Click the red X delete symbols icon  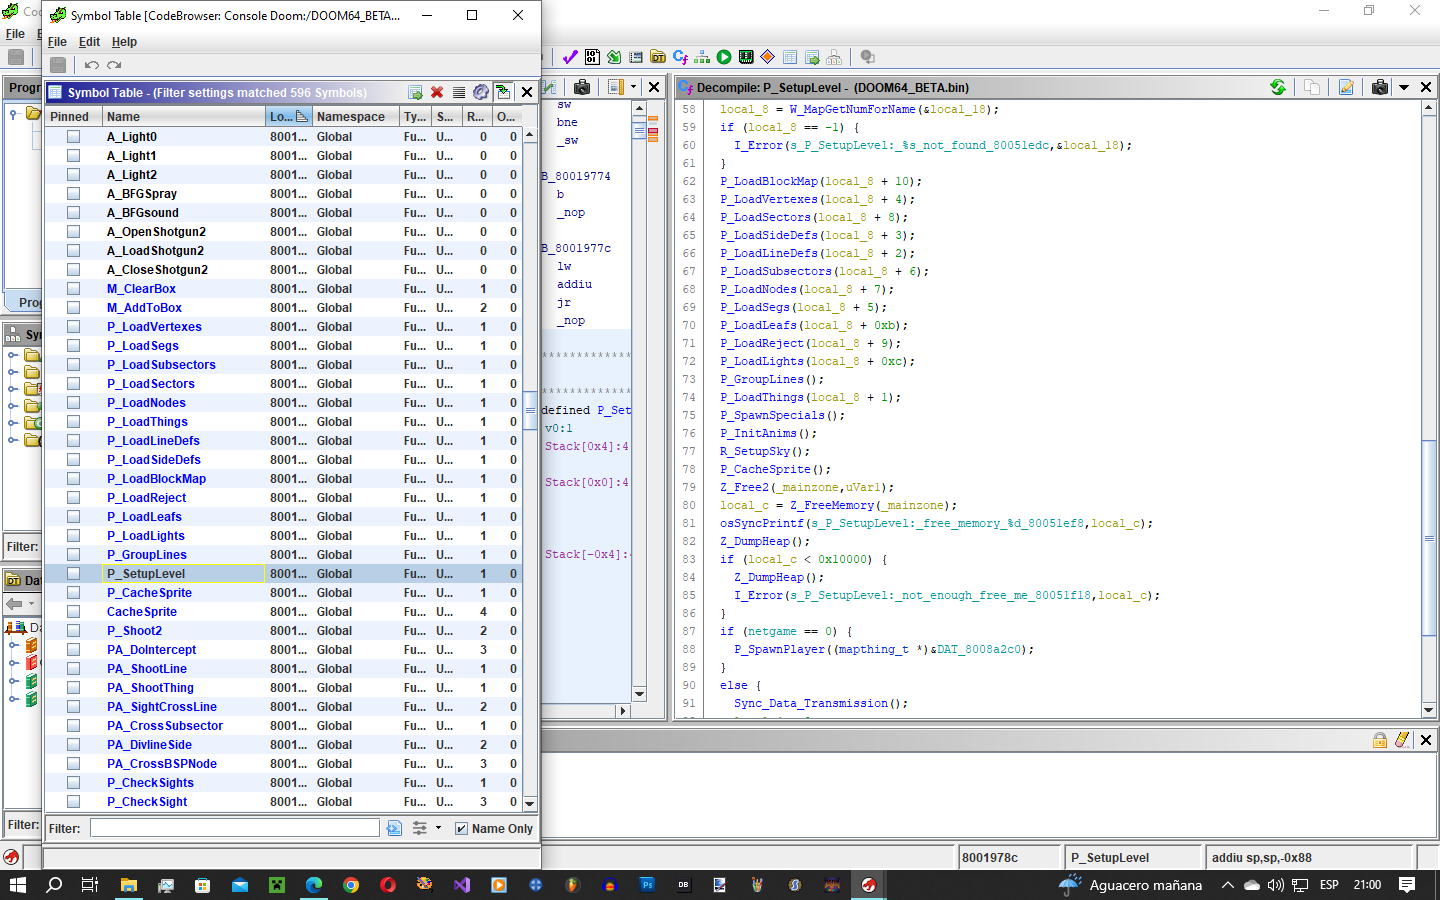coord(437,92)
